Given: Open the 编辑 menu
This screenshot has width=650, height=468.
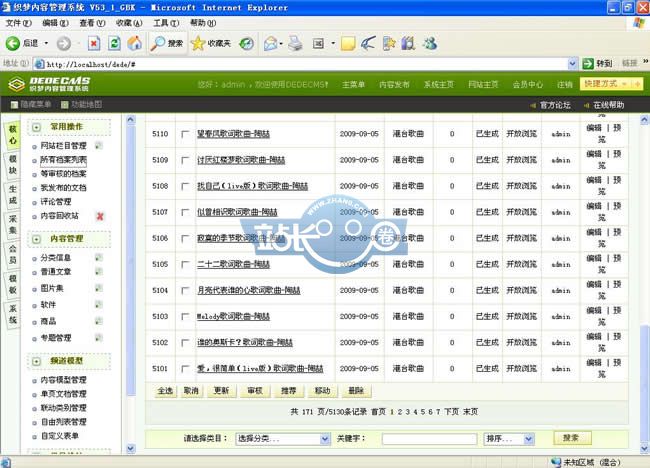Looking at the screenshot, I should click(x=55, y=23).
